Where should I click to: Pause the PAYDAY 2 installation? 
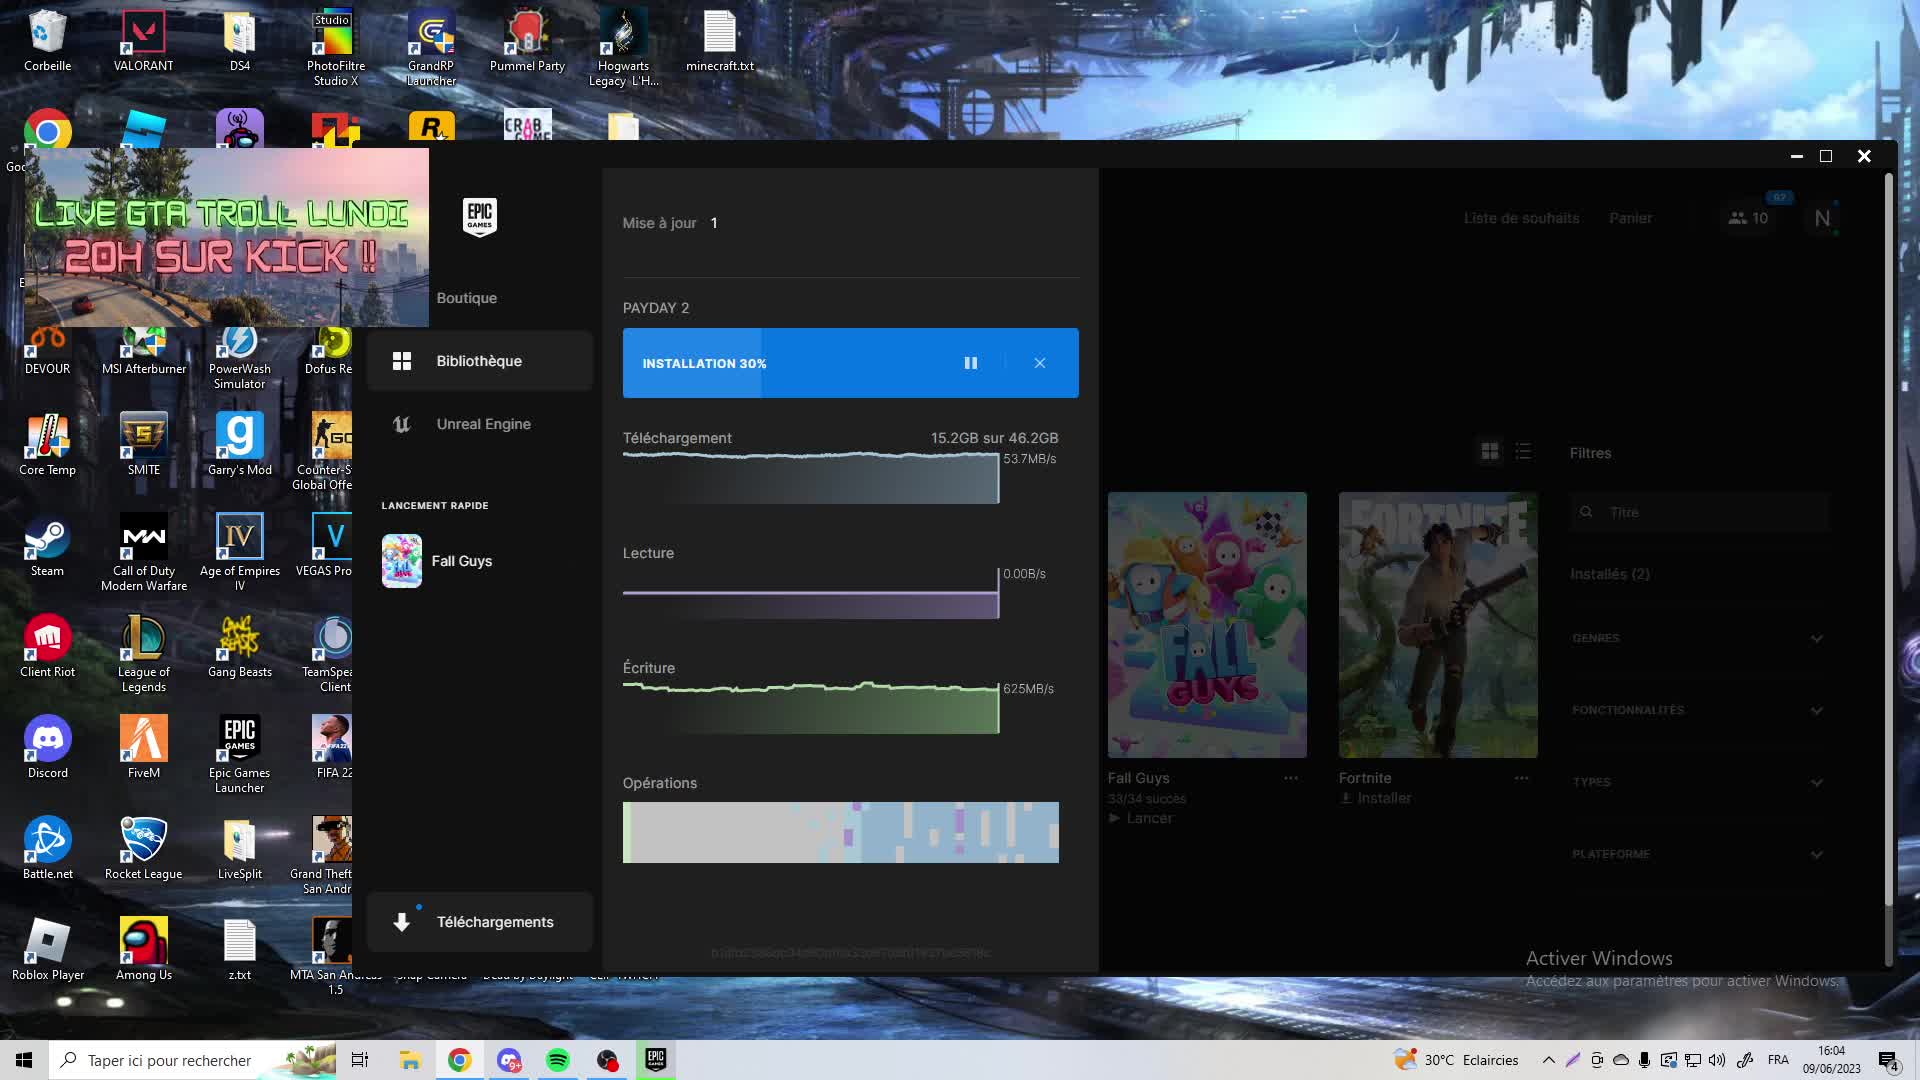[970, 363]
